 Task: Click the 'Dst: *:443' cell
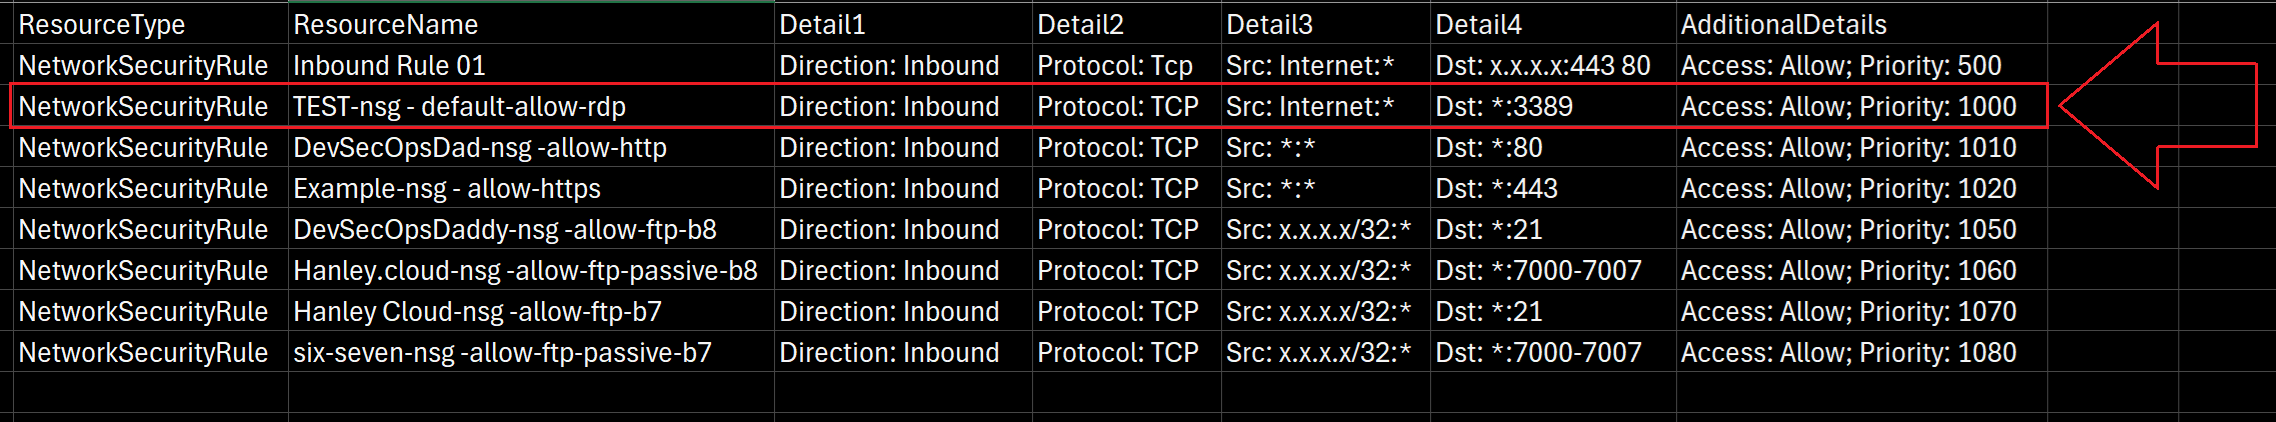pos(1496,188)
